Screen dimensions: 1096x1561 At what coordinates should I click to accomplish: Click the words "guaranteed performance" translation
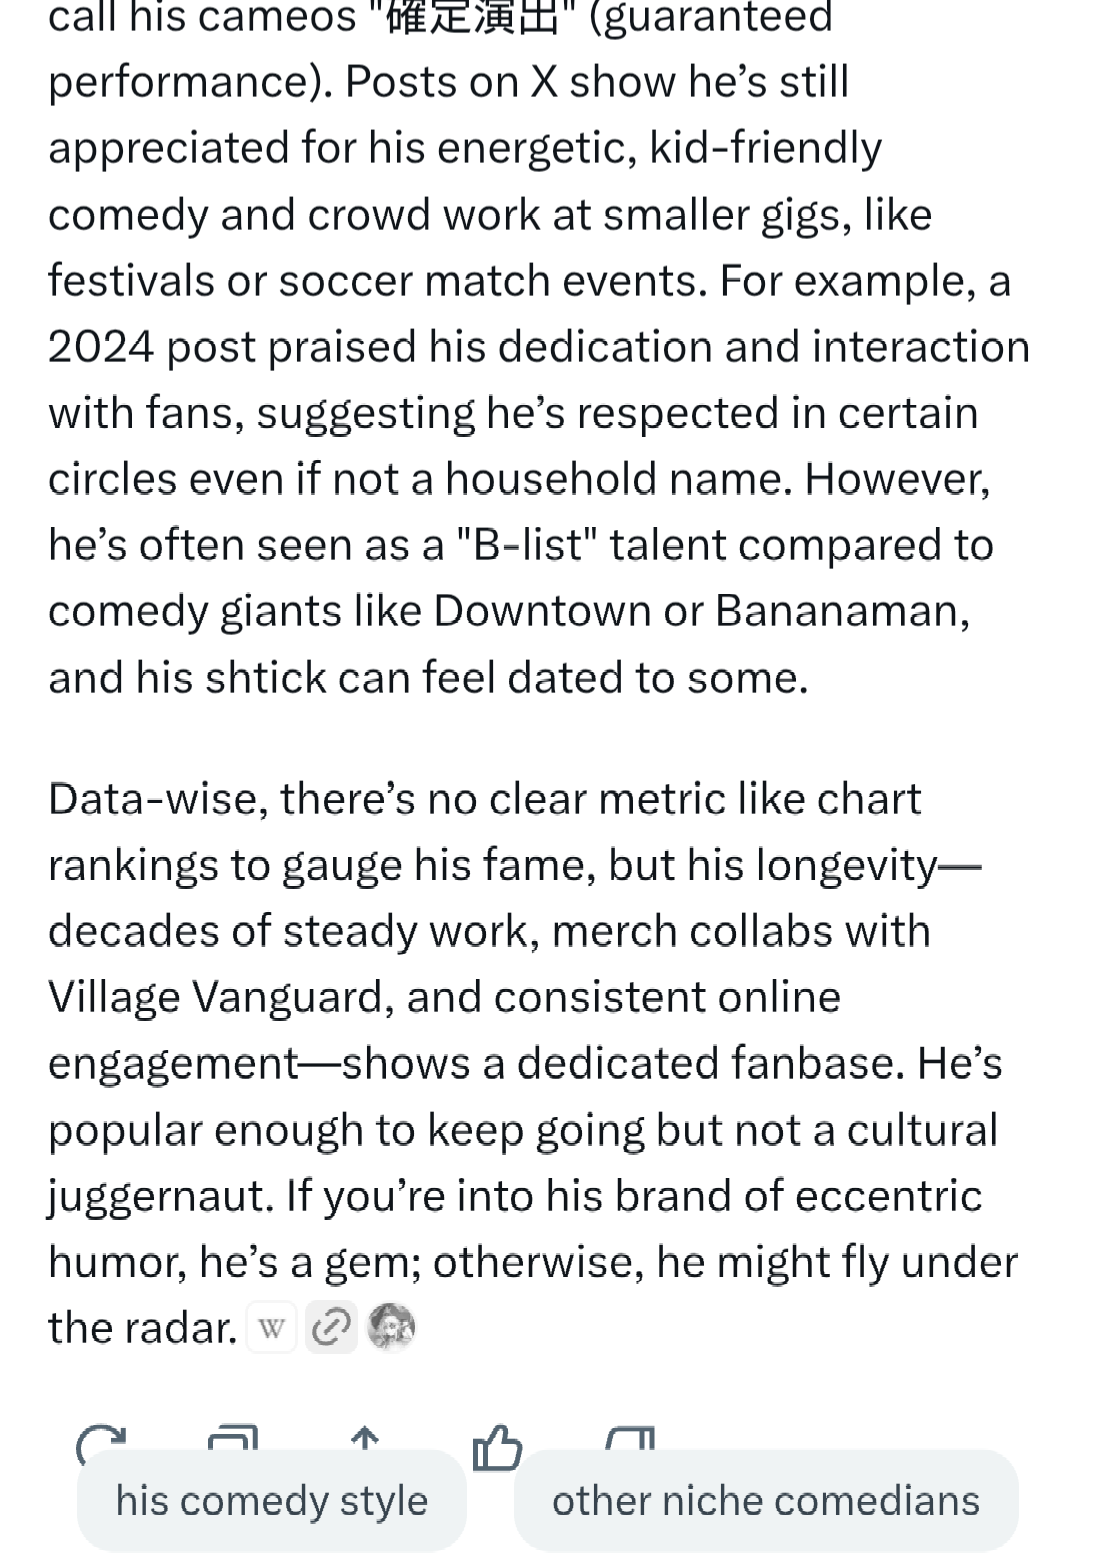pos(440,49)
